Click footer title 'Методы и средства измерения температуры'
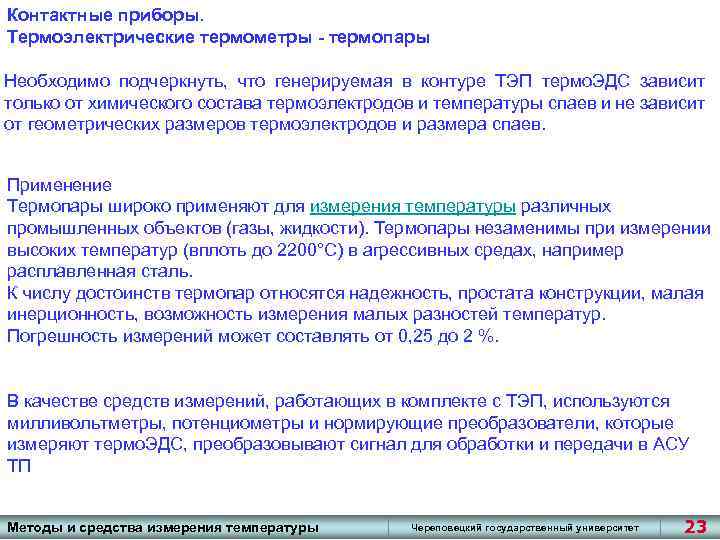The image size is (720, 540). pyautogui.click(x=163, y=528)
